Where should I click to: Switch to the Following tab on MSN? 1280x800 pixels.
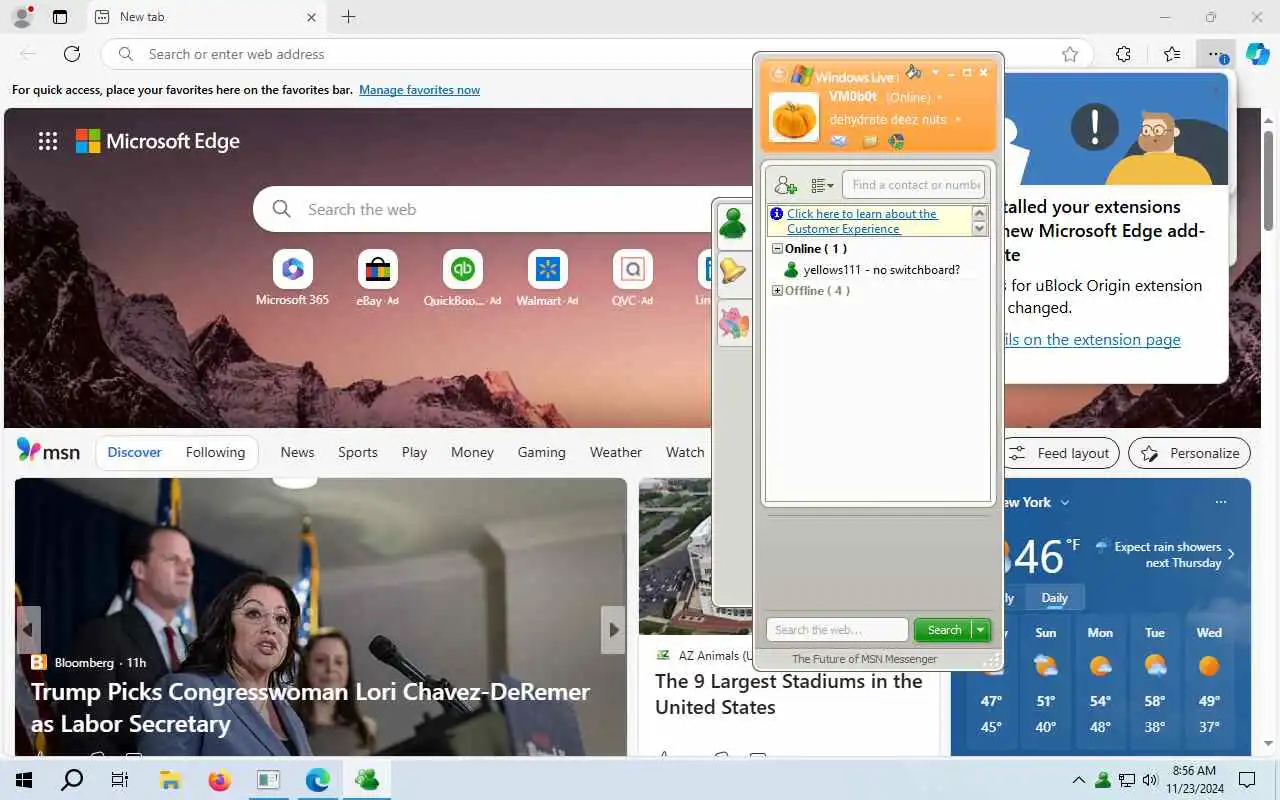coord(215,452)
